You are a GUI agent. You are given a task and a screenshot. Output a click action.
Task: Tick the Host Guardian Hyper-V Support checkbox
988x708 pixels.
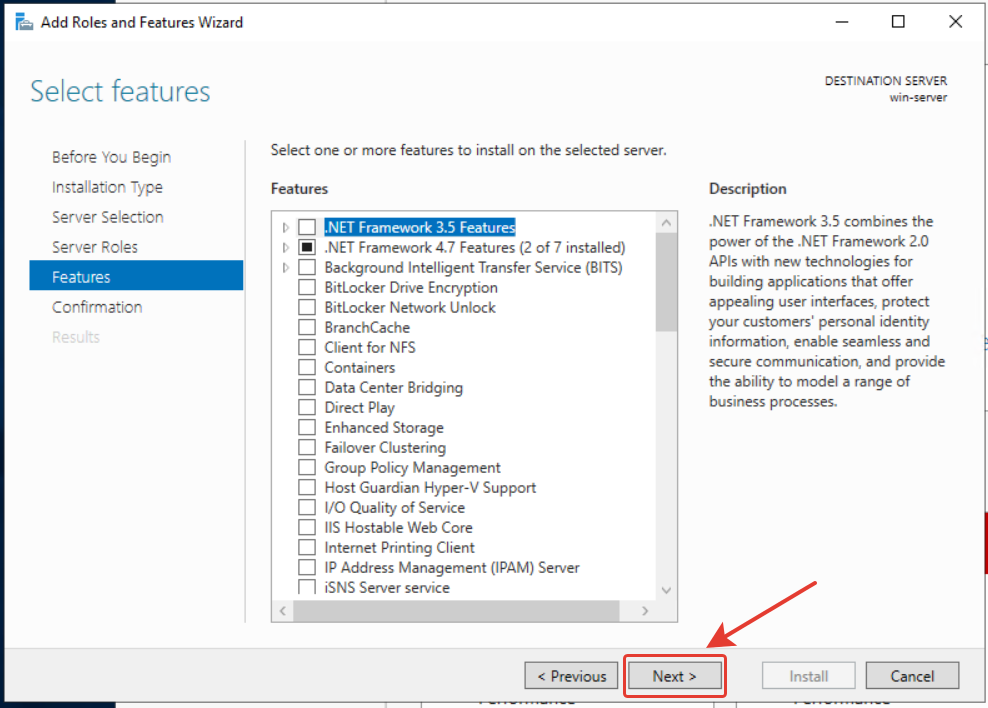(x=307, y=488)
